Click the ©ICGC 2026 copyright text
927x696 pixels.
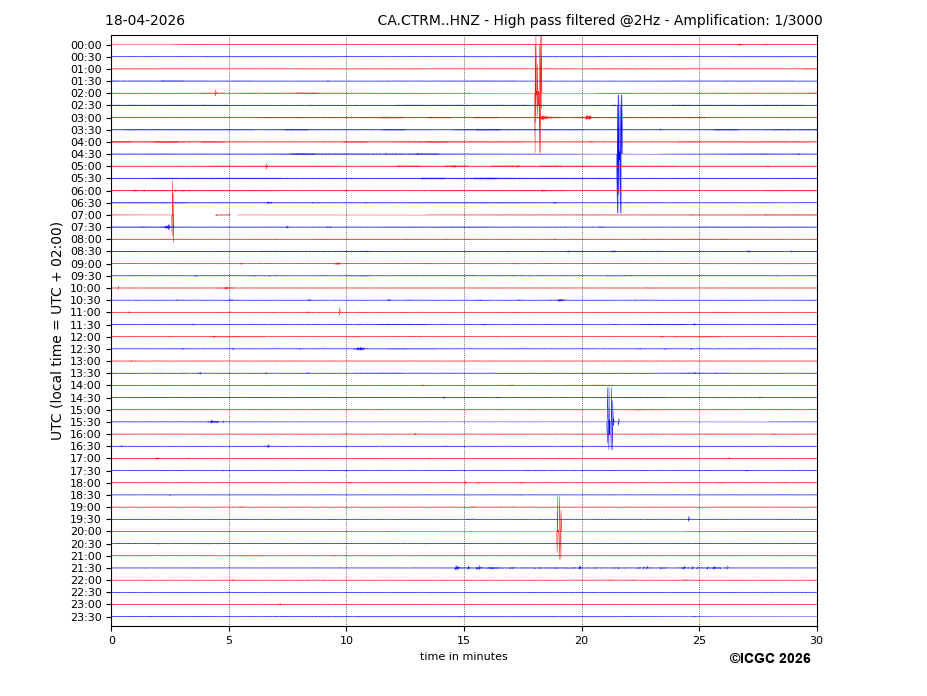point(769,659)
